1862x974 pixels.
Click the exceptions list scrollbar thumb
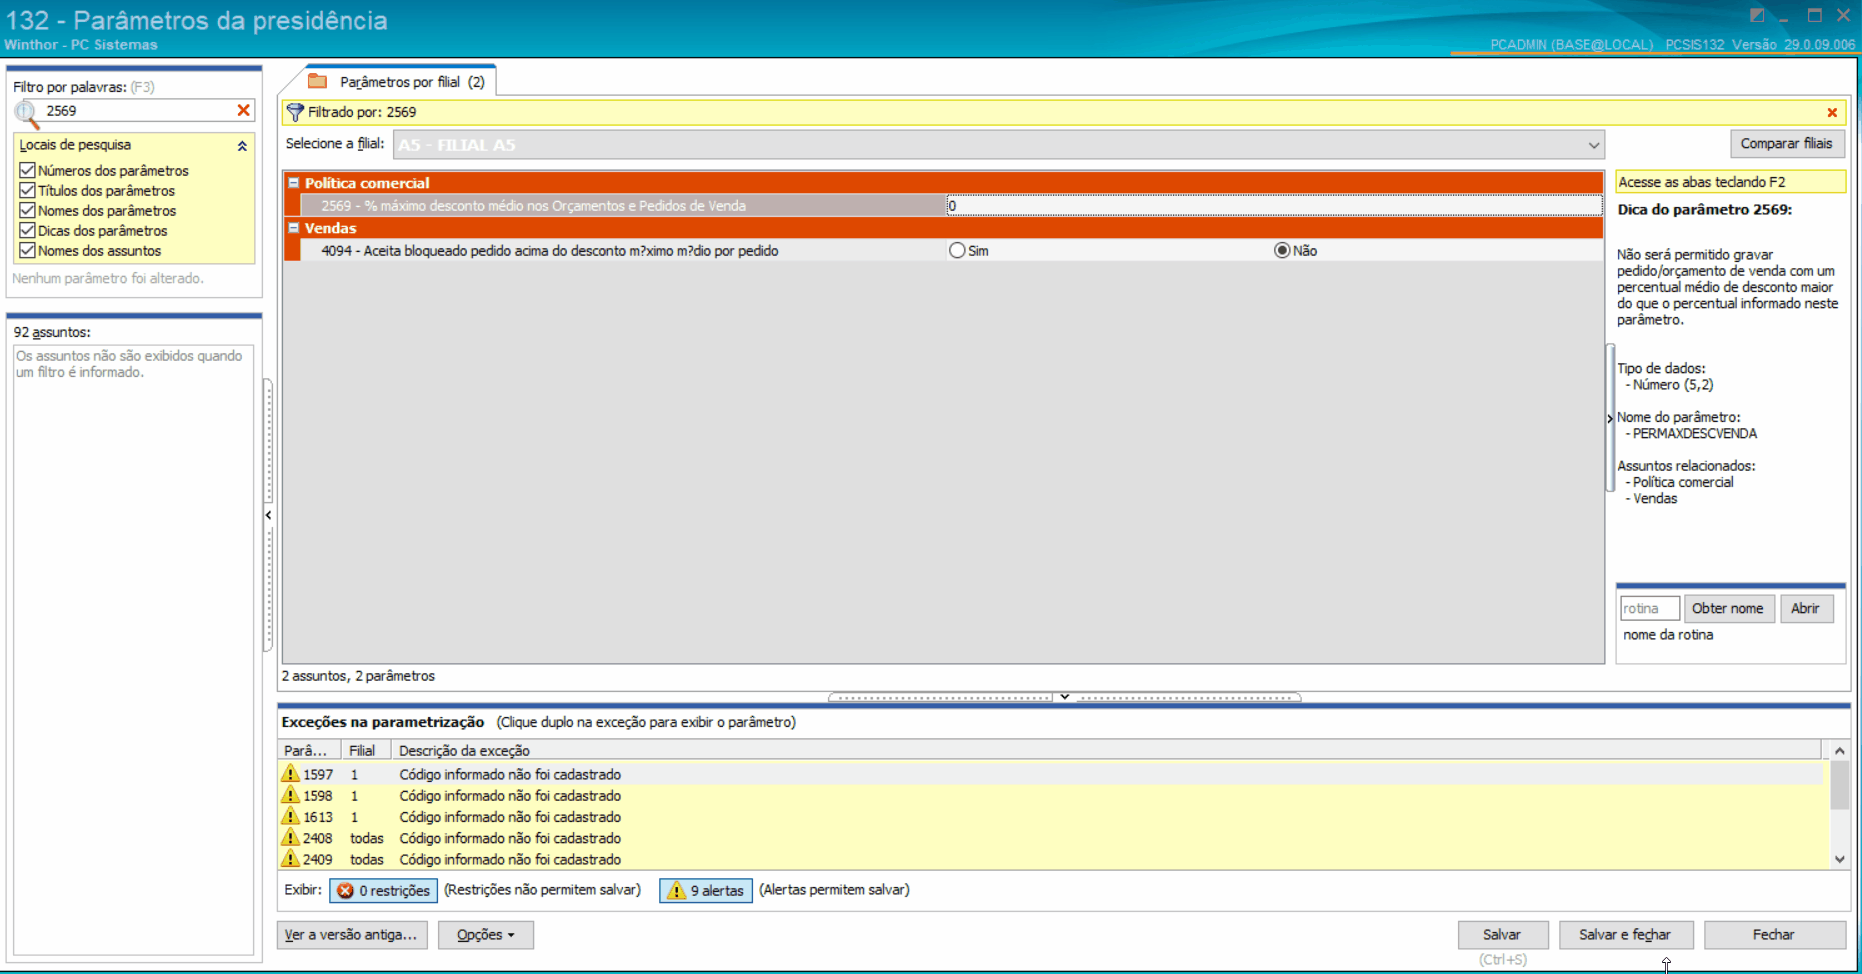pos(1839,785)
